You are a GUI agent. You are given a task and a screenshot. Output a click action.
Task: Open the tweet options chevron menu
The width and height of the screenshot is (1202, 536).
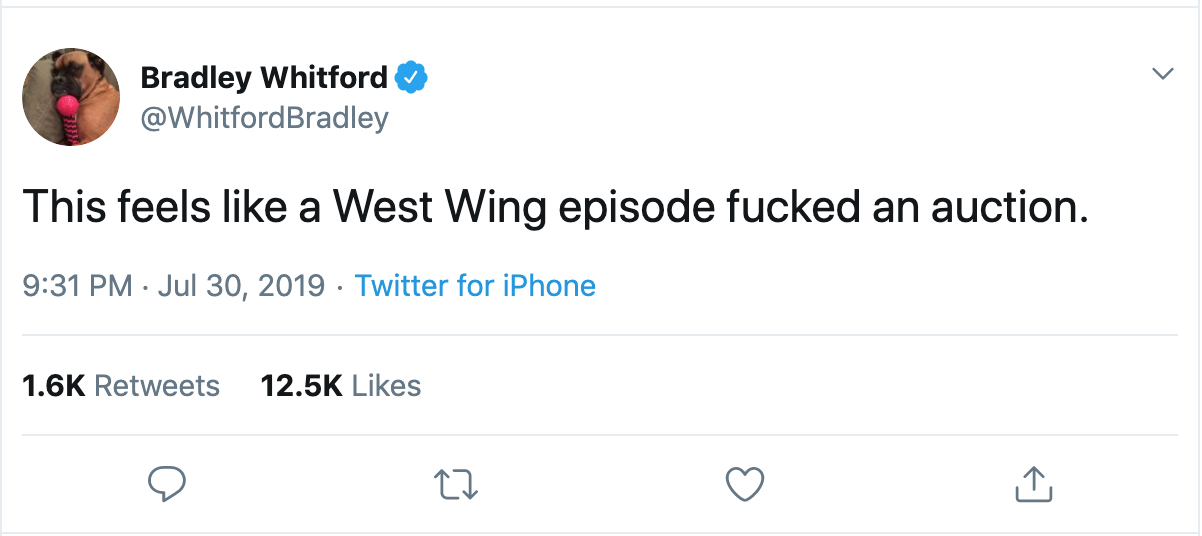(x=1162, y=74)
